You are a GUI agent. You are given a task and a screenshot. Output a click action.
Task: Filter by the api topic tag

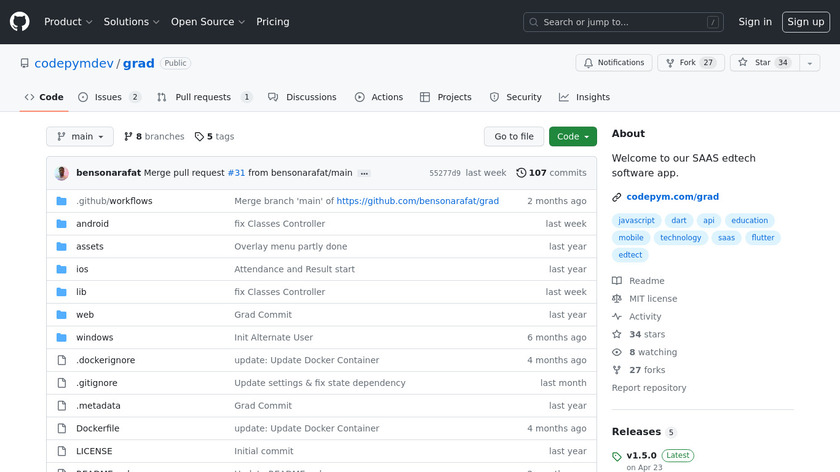[x=709, y=220]
